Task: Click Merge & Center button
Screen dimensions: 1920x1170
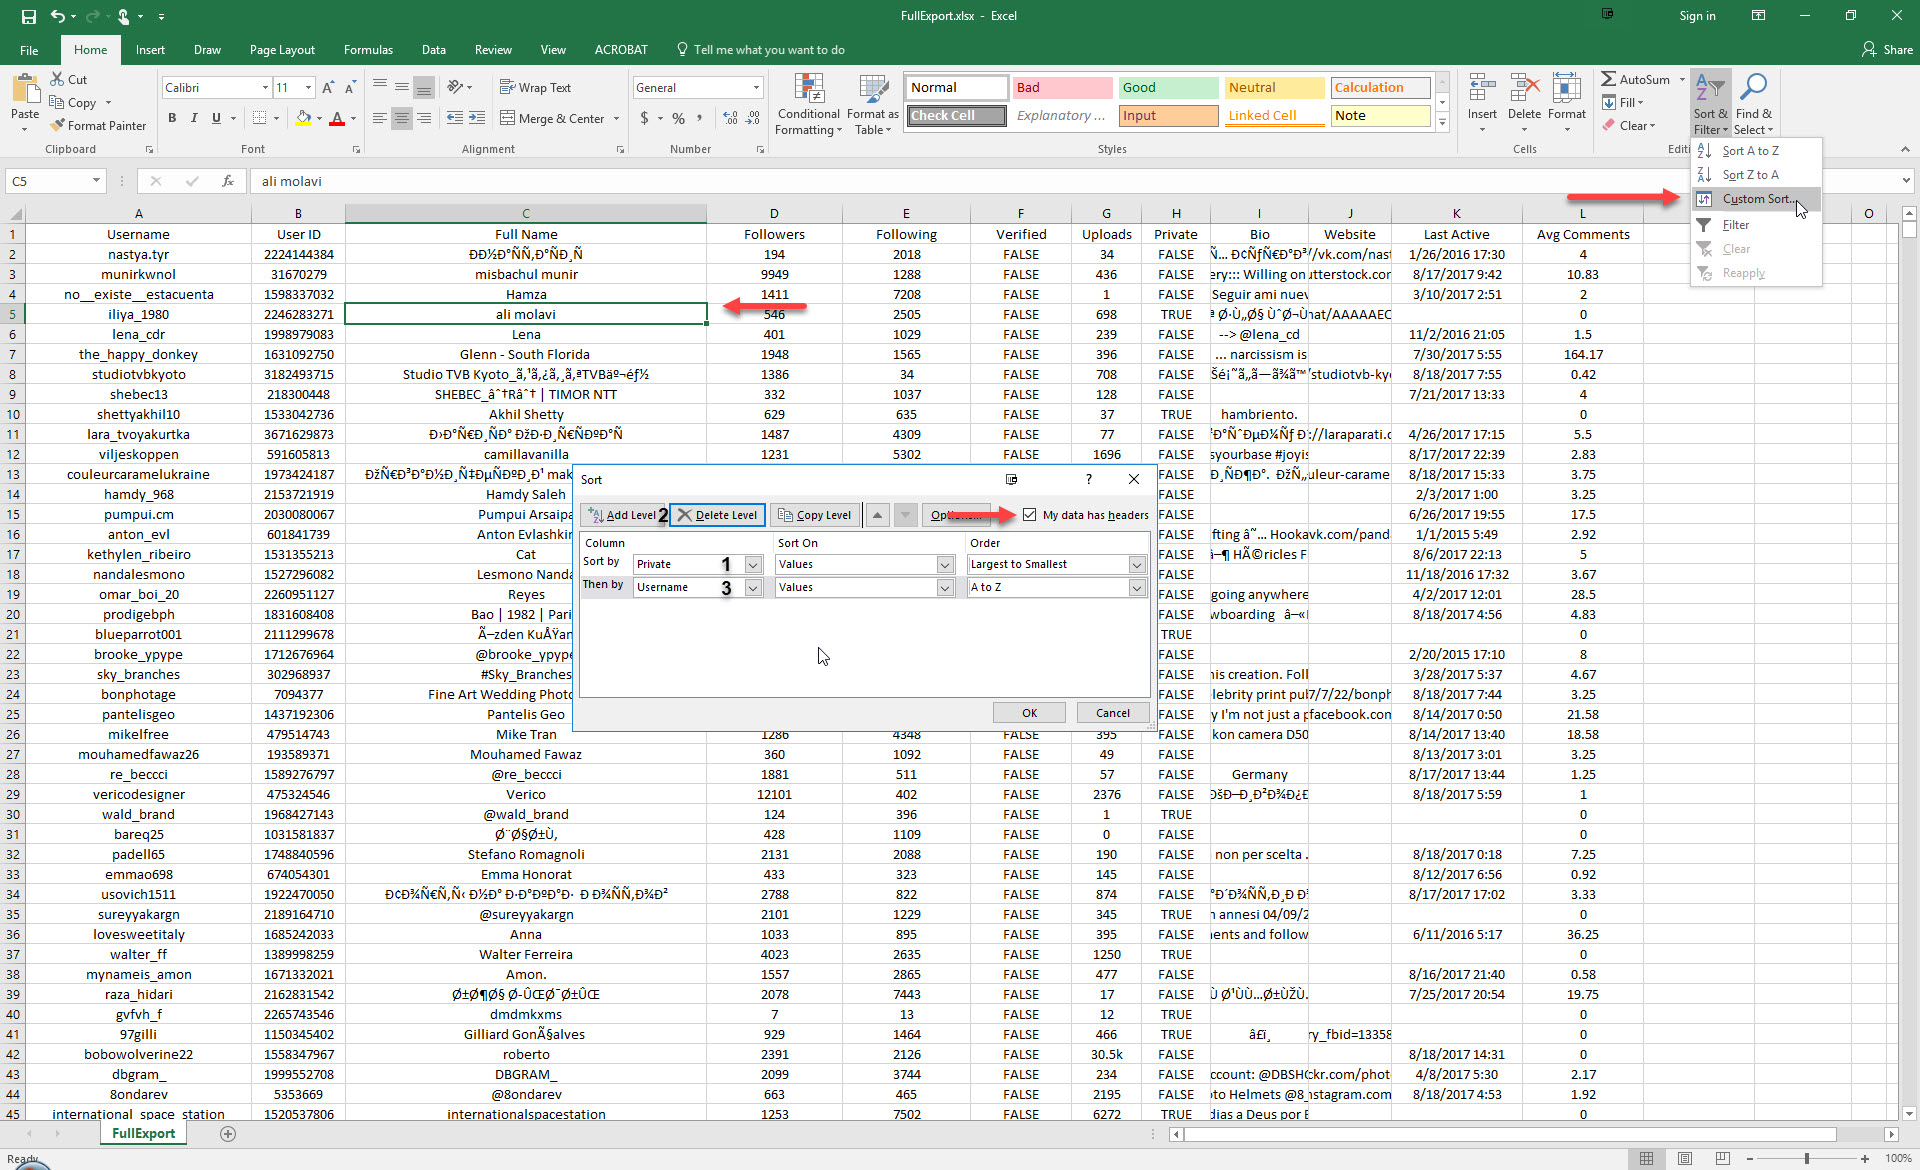Action: (x=552, y=118)
